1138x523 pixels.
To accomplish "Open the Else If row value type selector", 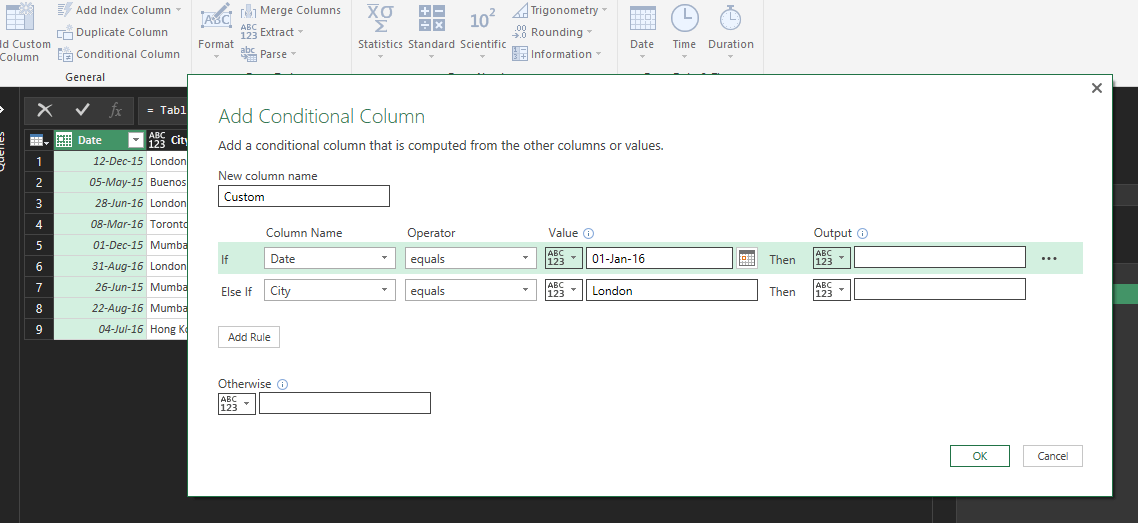I will (x=564, y=290).
